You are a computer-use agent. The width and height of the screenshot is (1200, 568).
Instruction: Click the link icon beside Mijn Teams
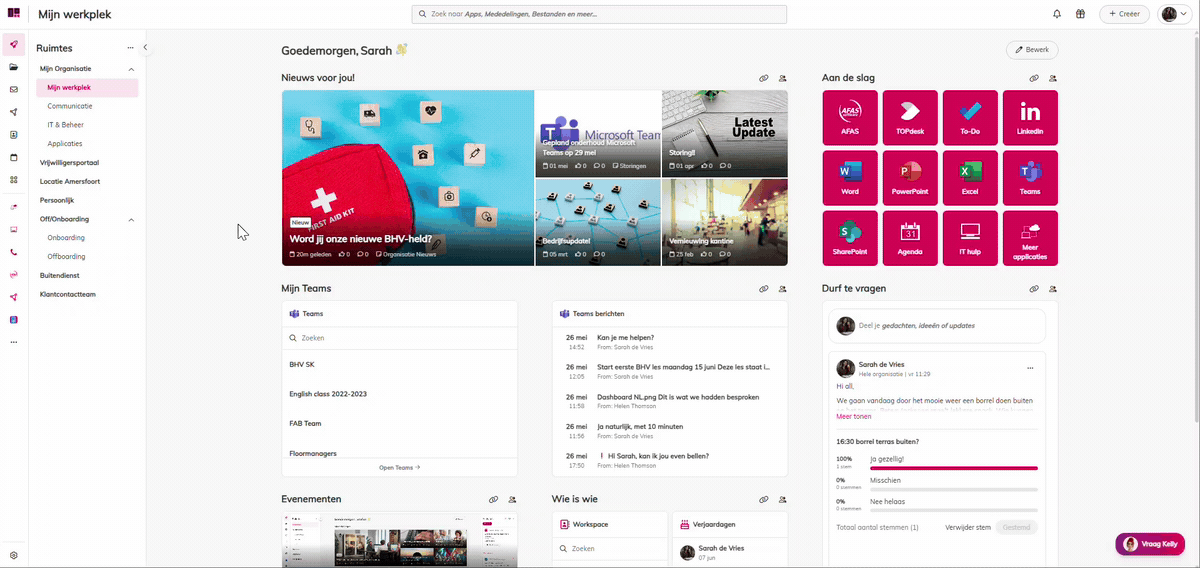pyautogui.click(x=764, y=288)
